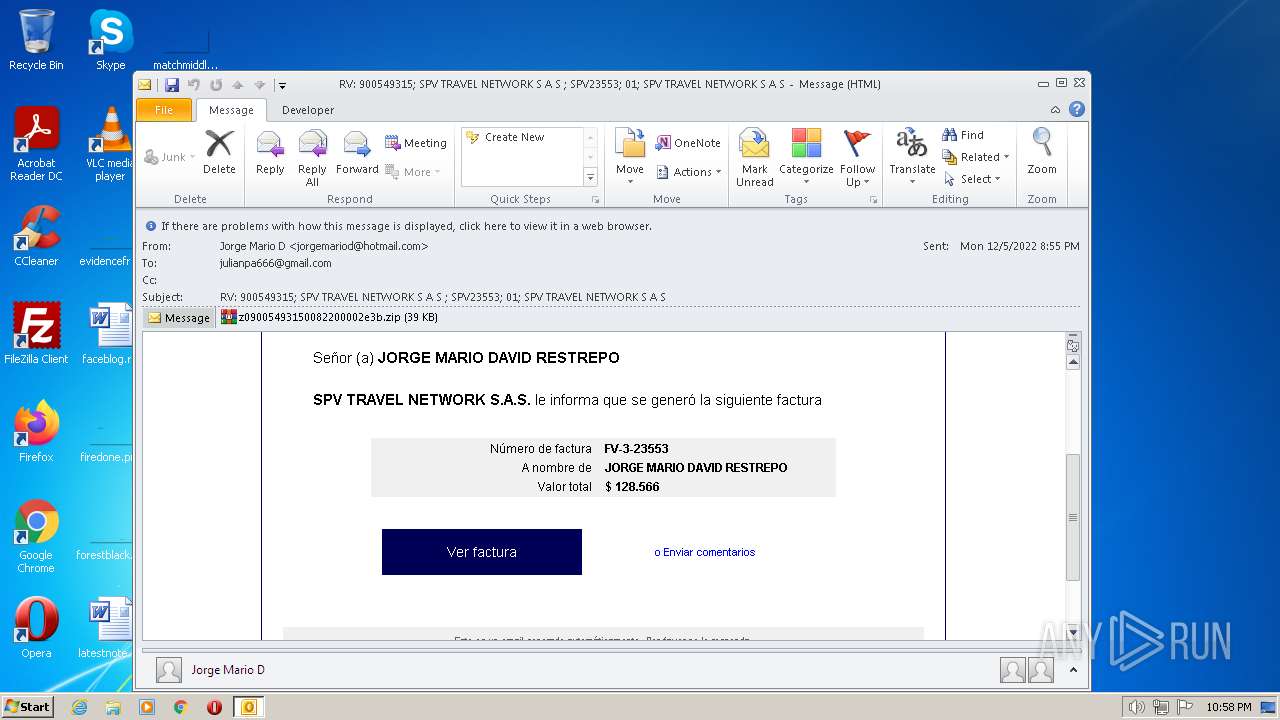Mark the message as Unread

click(755, 158)
